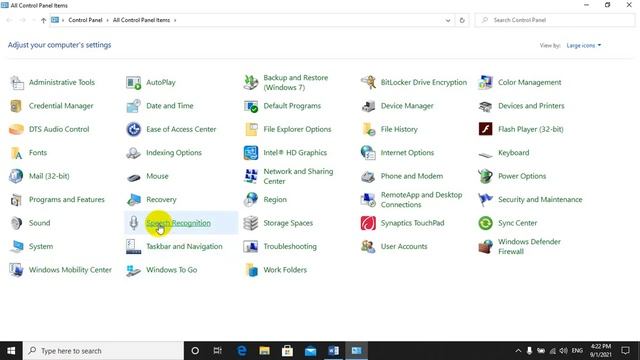This screenshot has width=640, height=360.
Task: Open Storage Spaces icon
Action: pos(251,223)
